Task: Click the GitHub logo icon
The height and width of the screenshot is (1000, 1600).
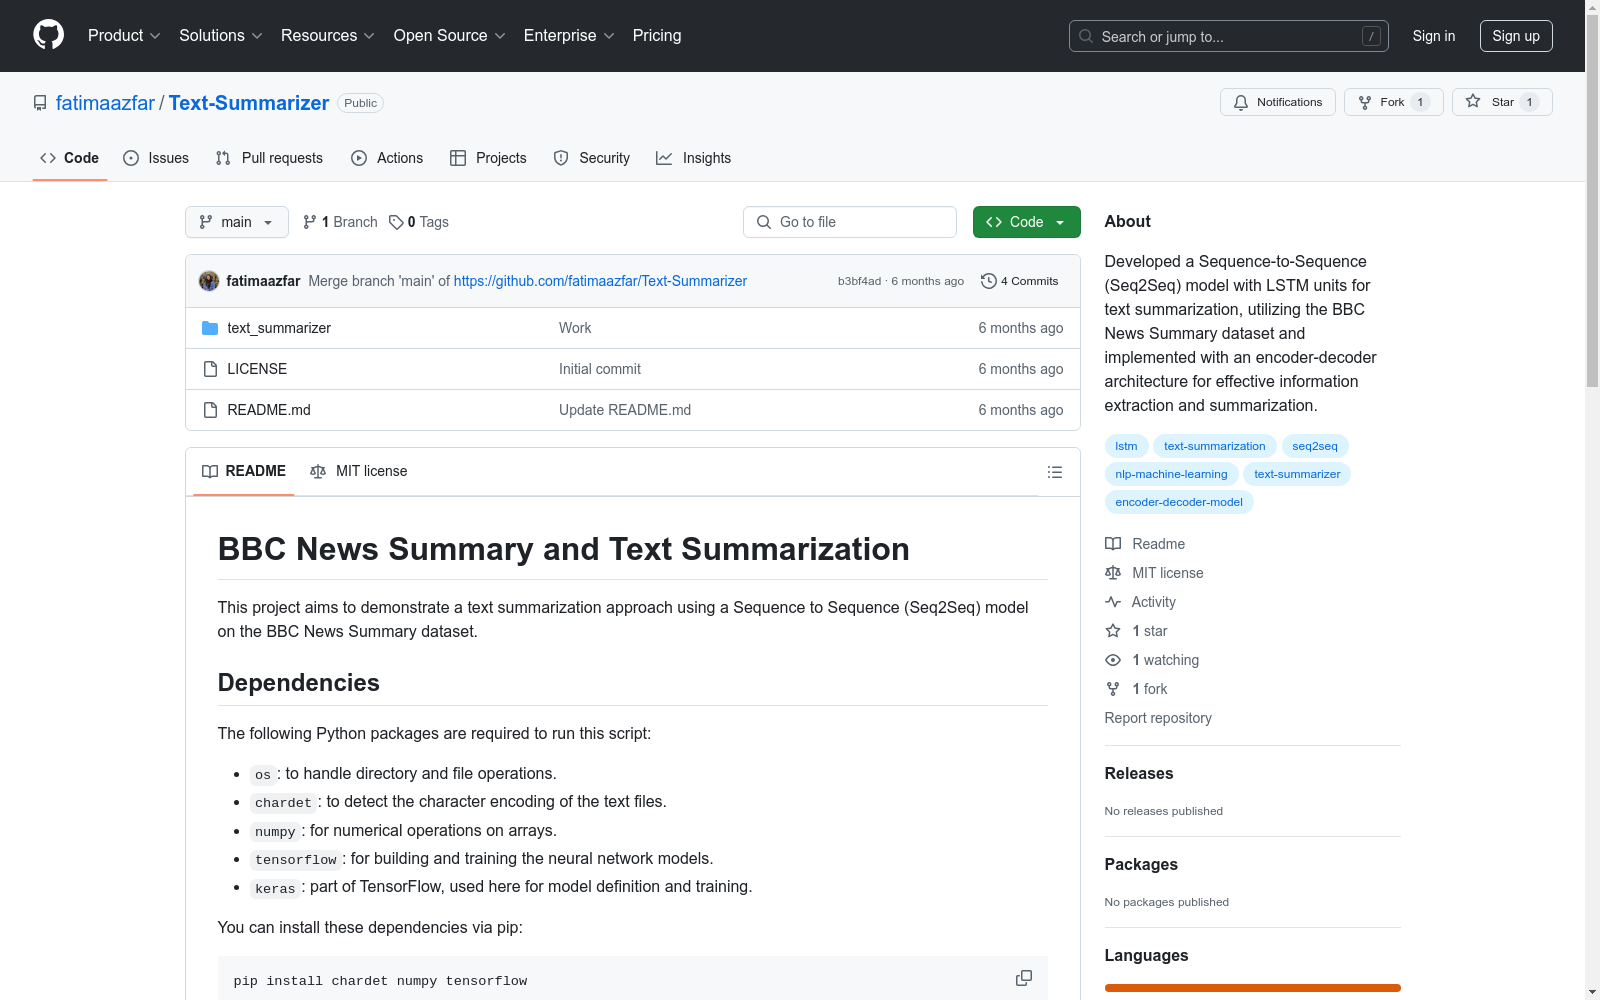Action: (x=48, y=35)
